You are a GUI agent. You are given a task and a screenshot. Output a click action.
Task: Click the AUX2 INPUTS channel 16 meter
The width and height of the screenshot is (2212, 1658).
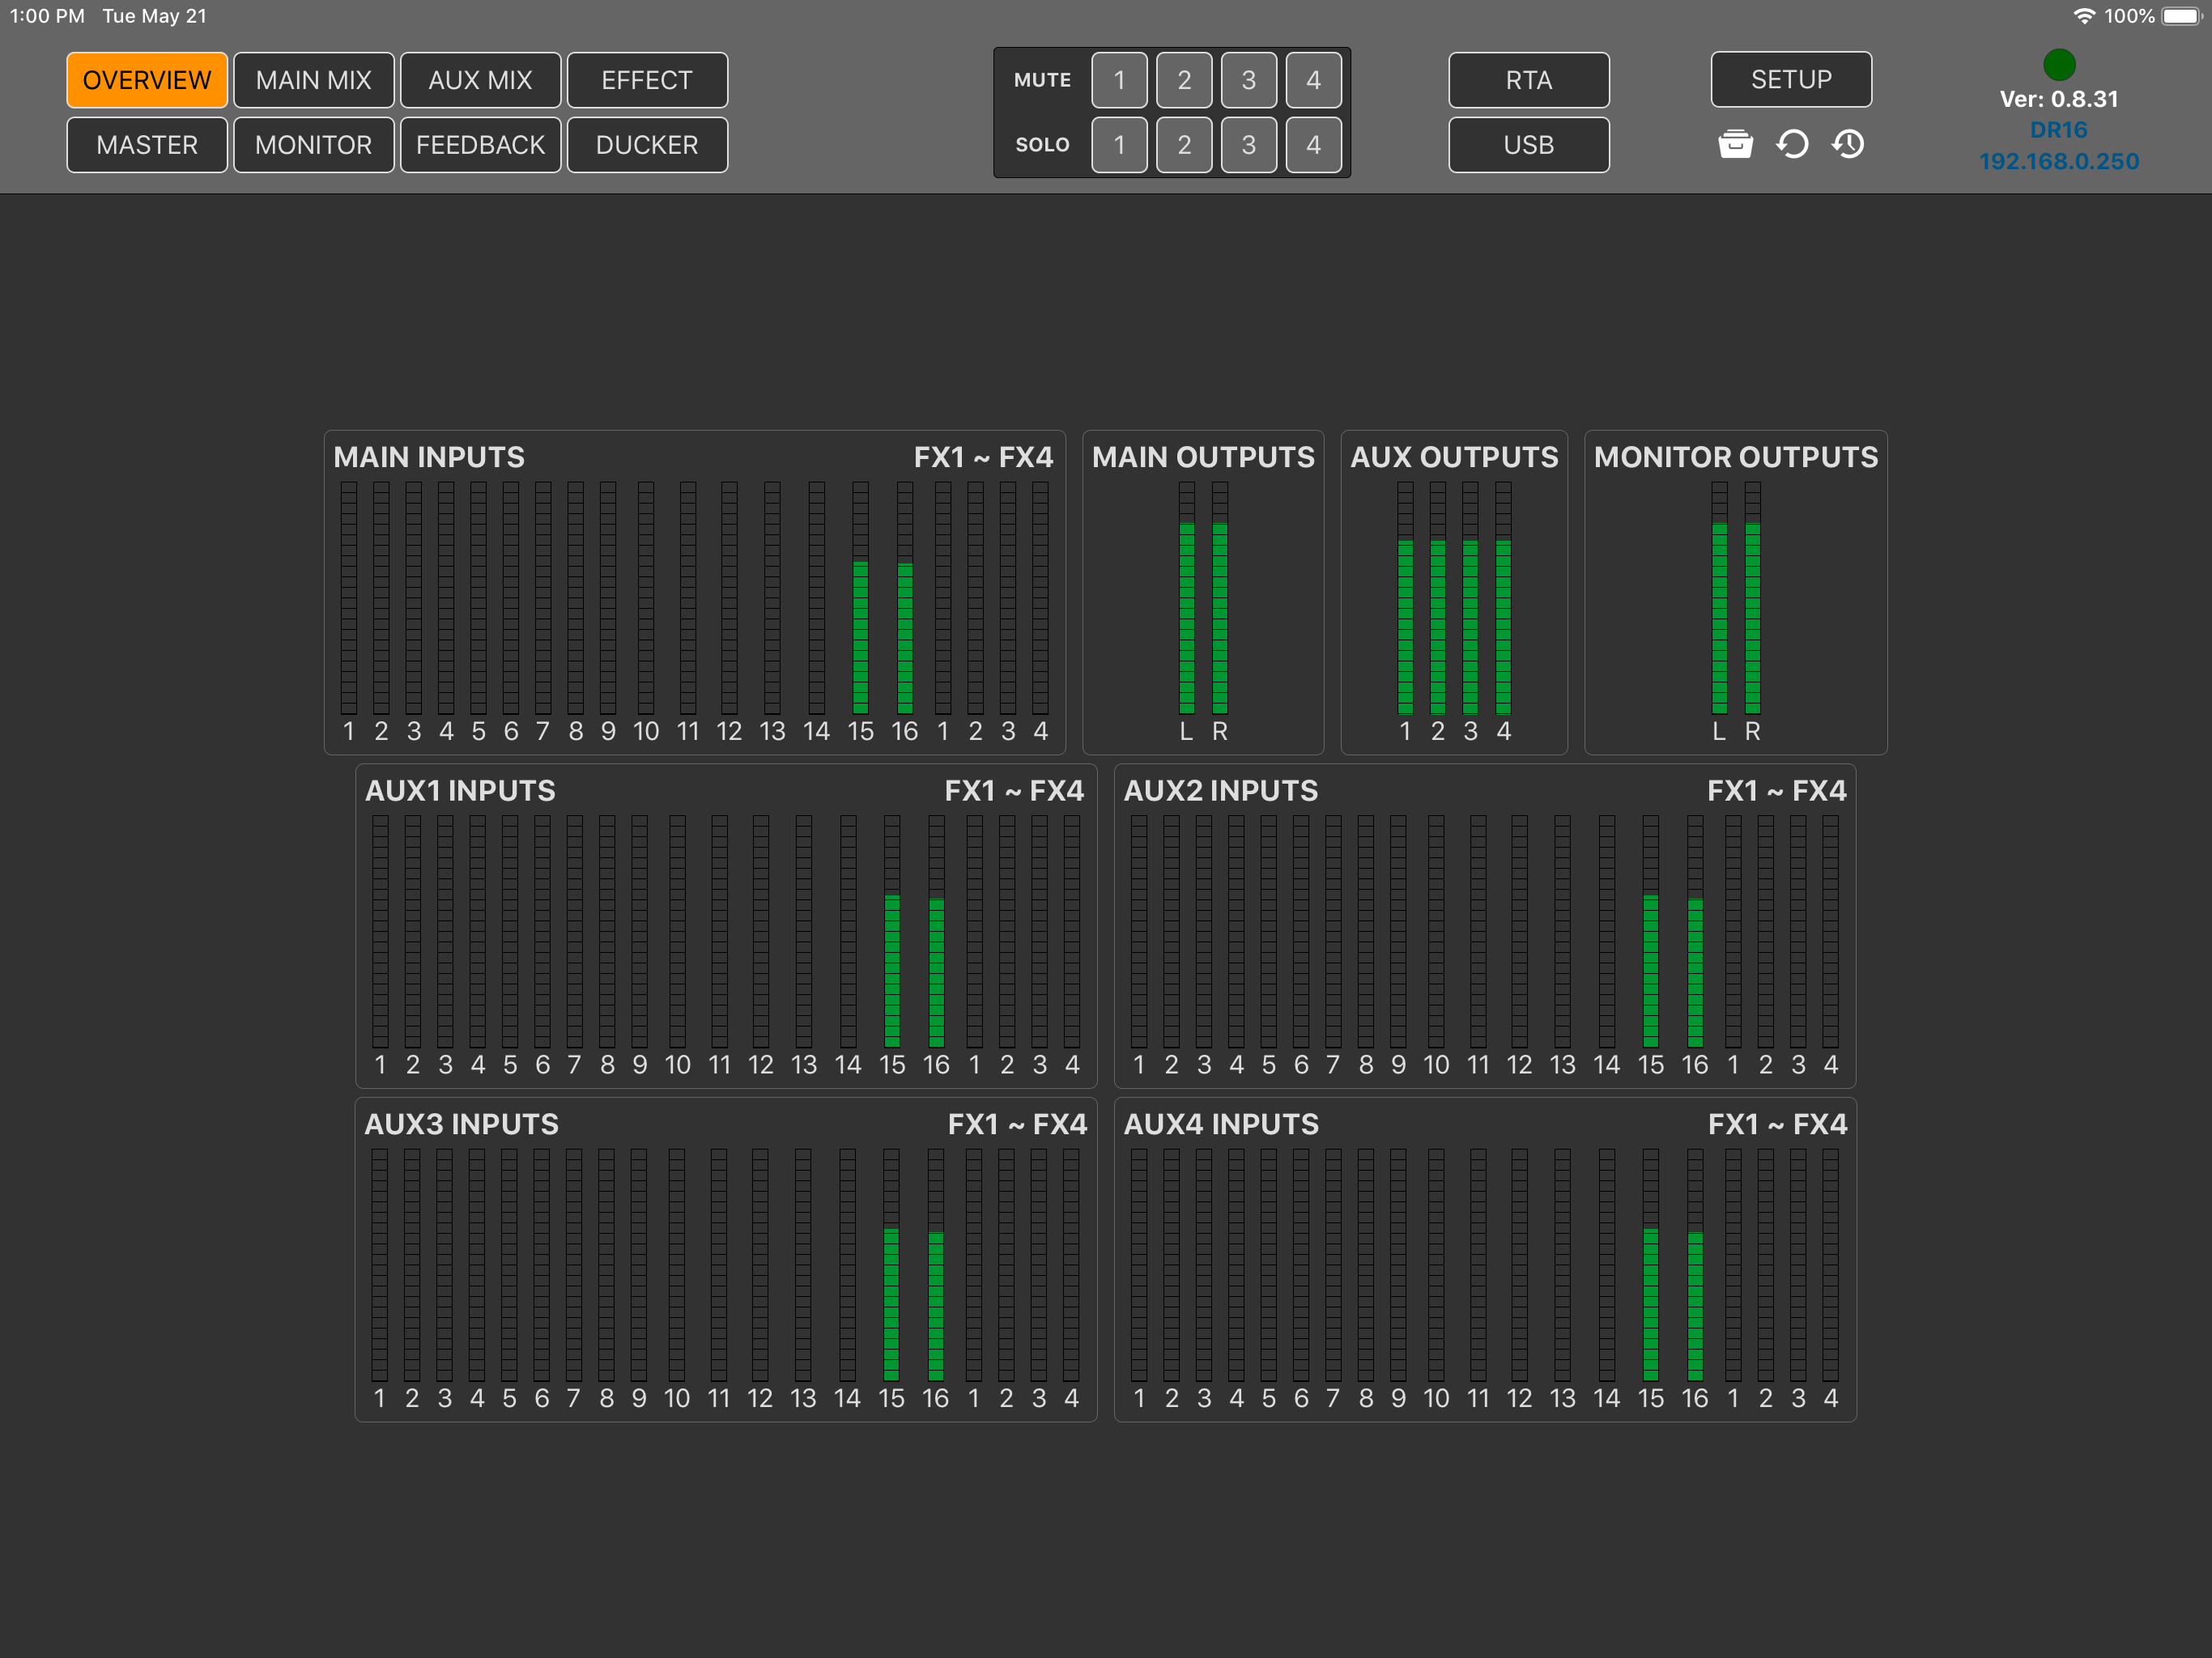1695,932
